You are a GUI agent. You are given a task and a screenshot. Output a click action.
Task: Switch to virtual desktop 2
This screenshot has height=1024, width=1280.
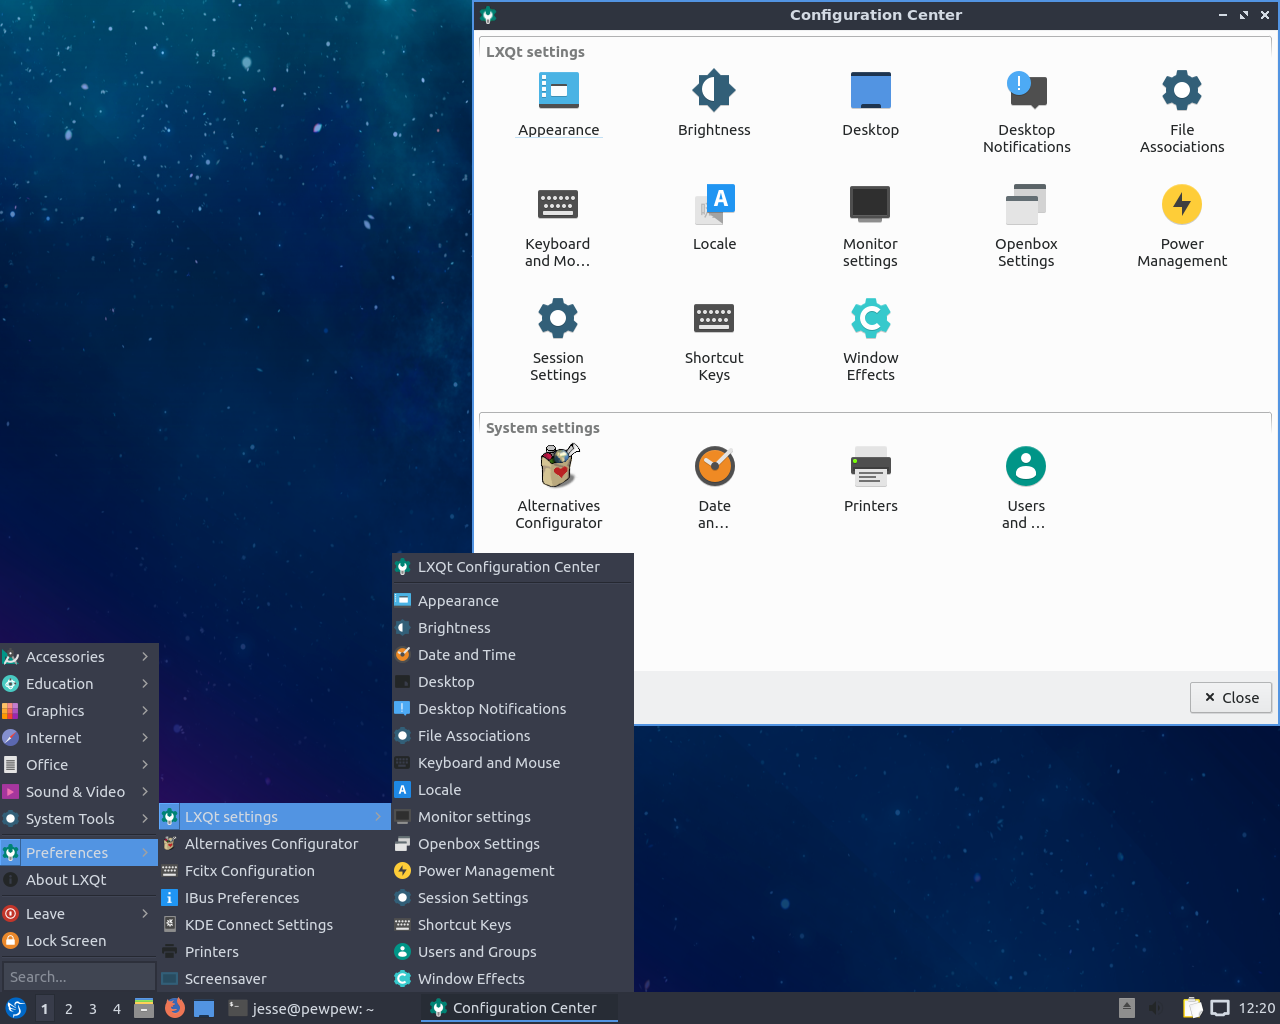pyautogui.click(x=69, y=1008)
